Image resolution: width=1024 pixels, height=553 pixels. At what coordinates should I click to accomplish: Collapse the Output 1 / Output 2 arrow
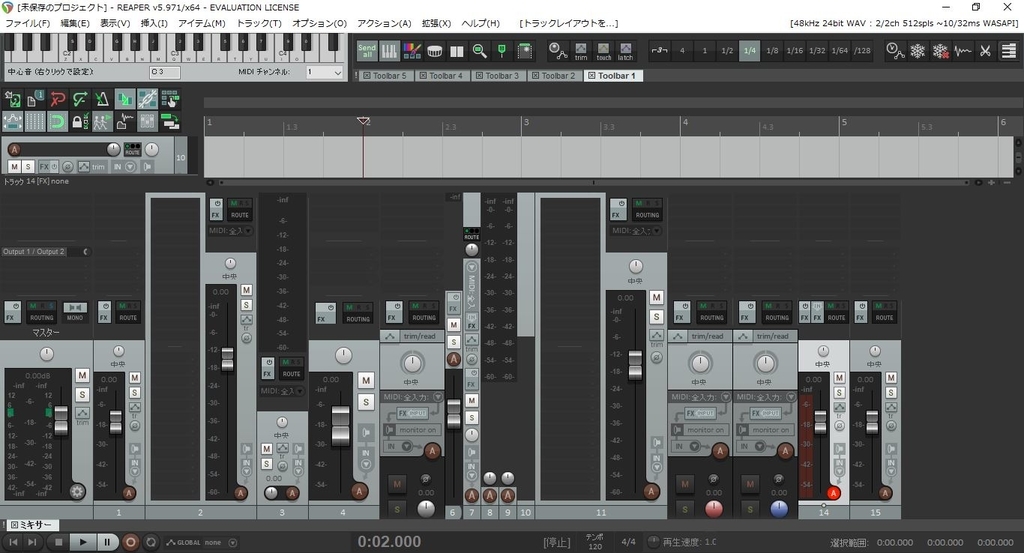click(x=85, y=251)
